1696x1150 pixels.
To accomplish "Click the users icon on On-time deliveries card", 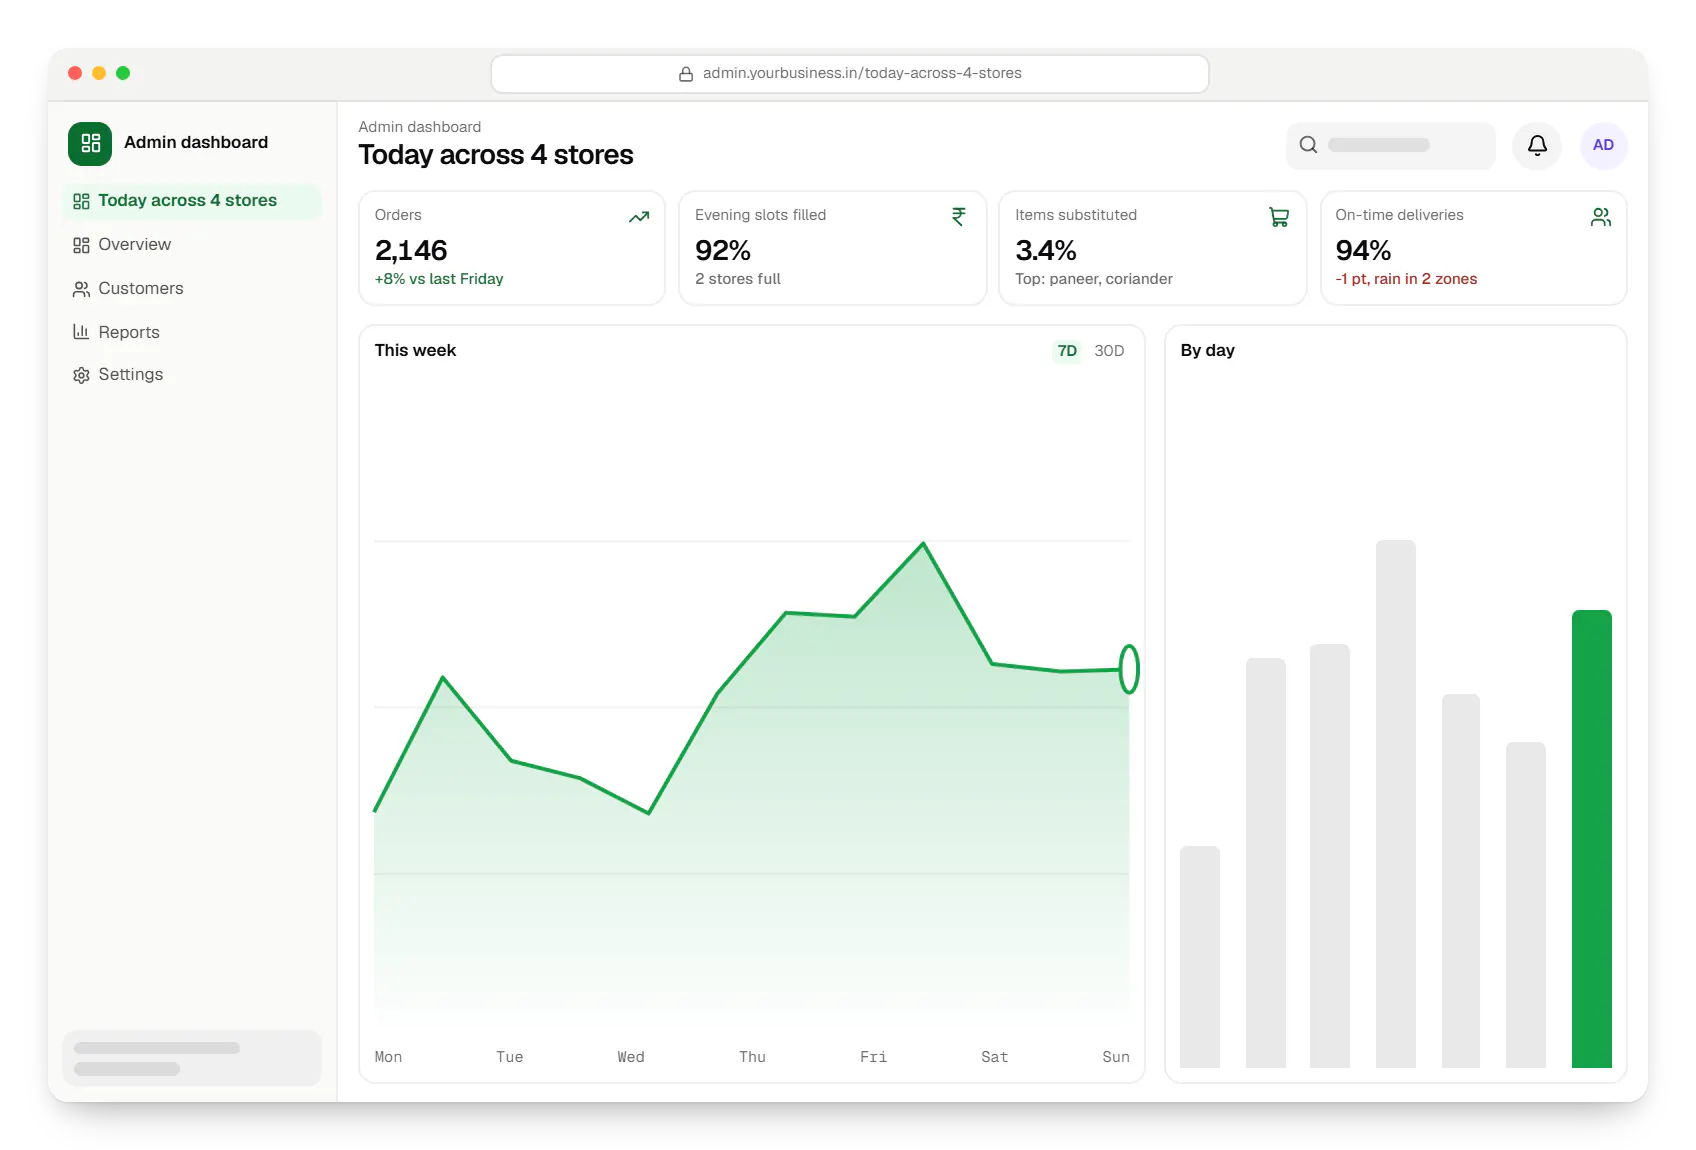I will pos(1600,217).
